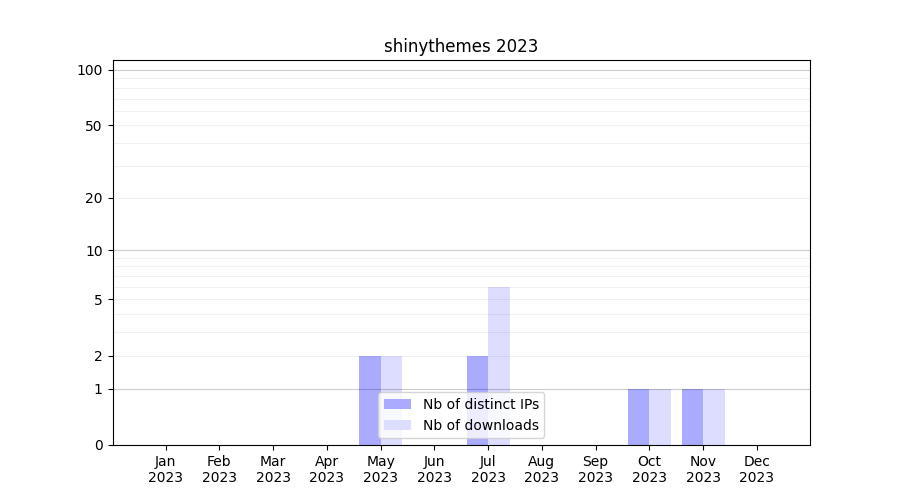Viewport: 900px width, 500px height.
Task: Click the '5' y-axis tick label
Action: [x=98, y=300]
